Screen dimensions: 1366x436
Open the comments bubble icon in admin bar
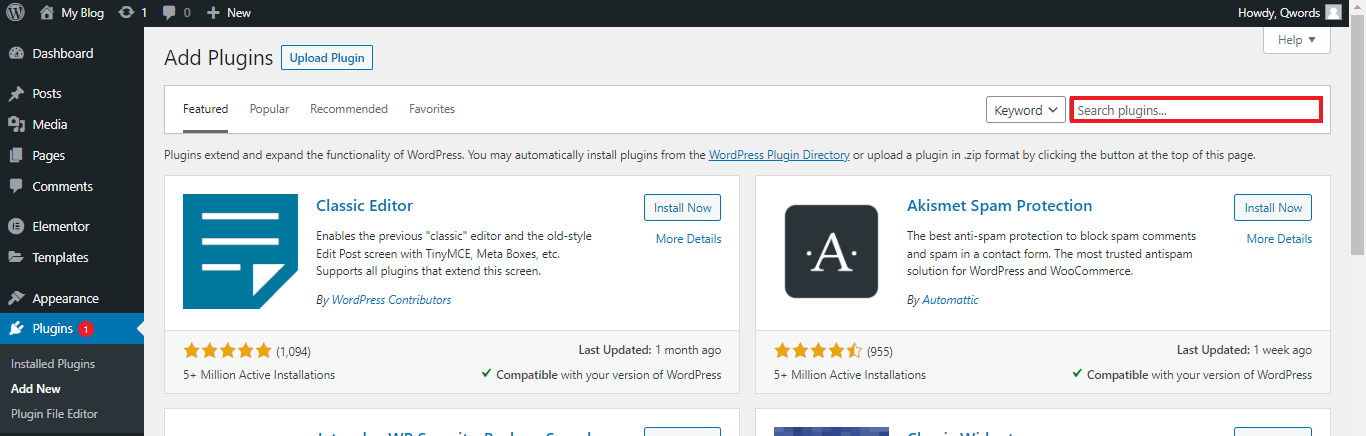click(x=169, y=12)
